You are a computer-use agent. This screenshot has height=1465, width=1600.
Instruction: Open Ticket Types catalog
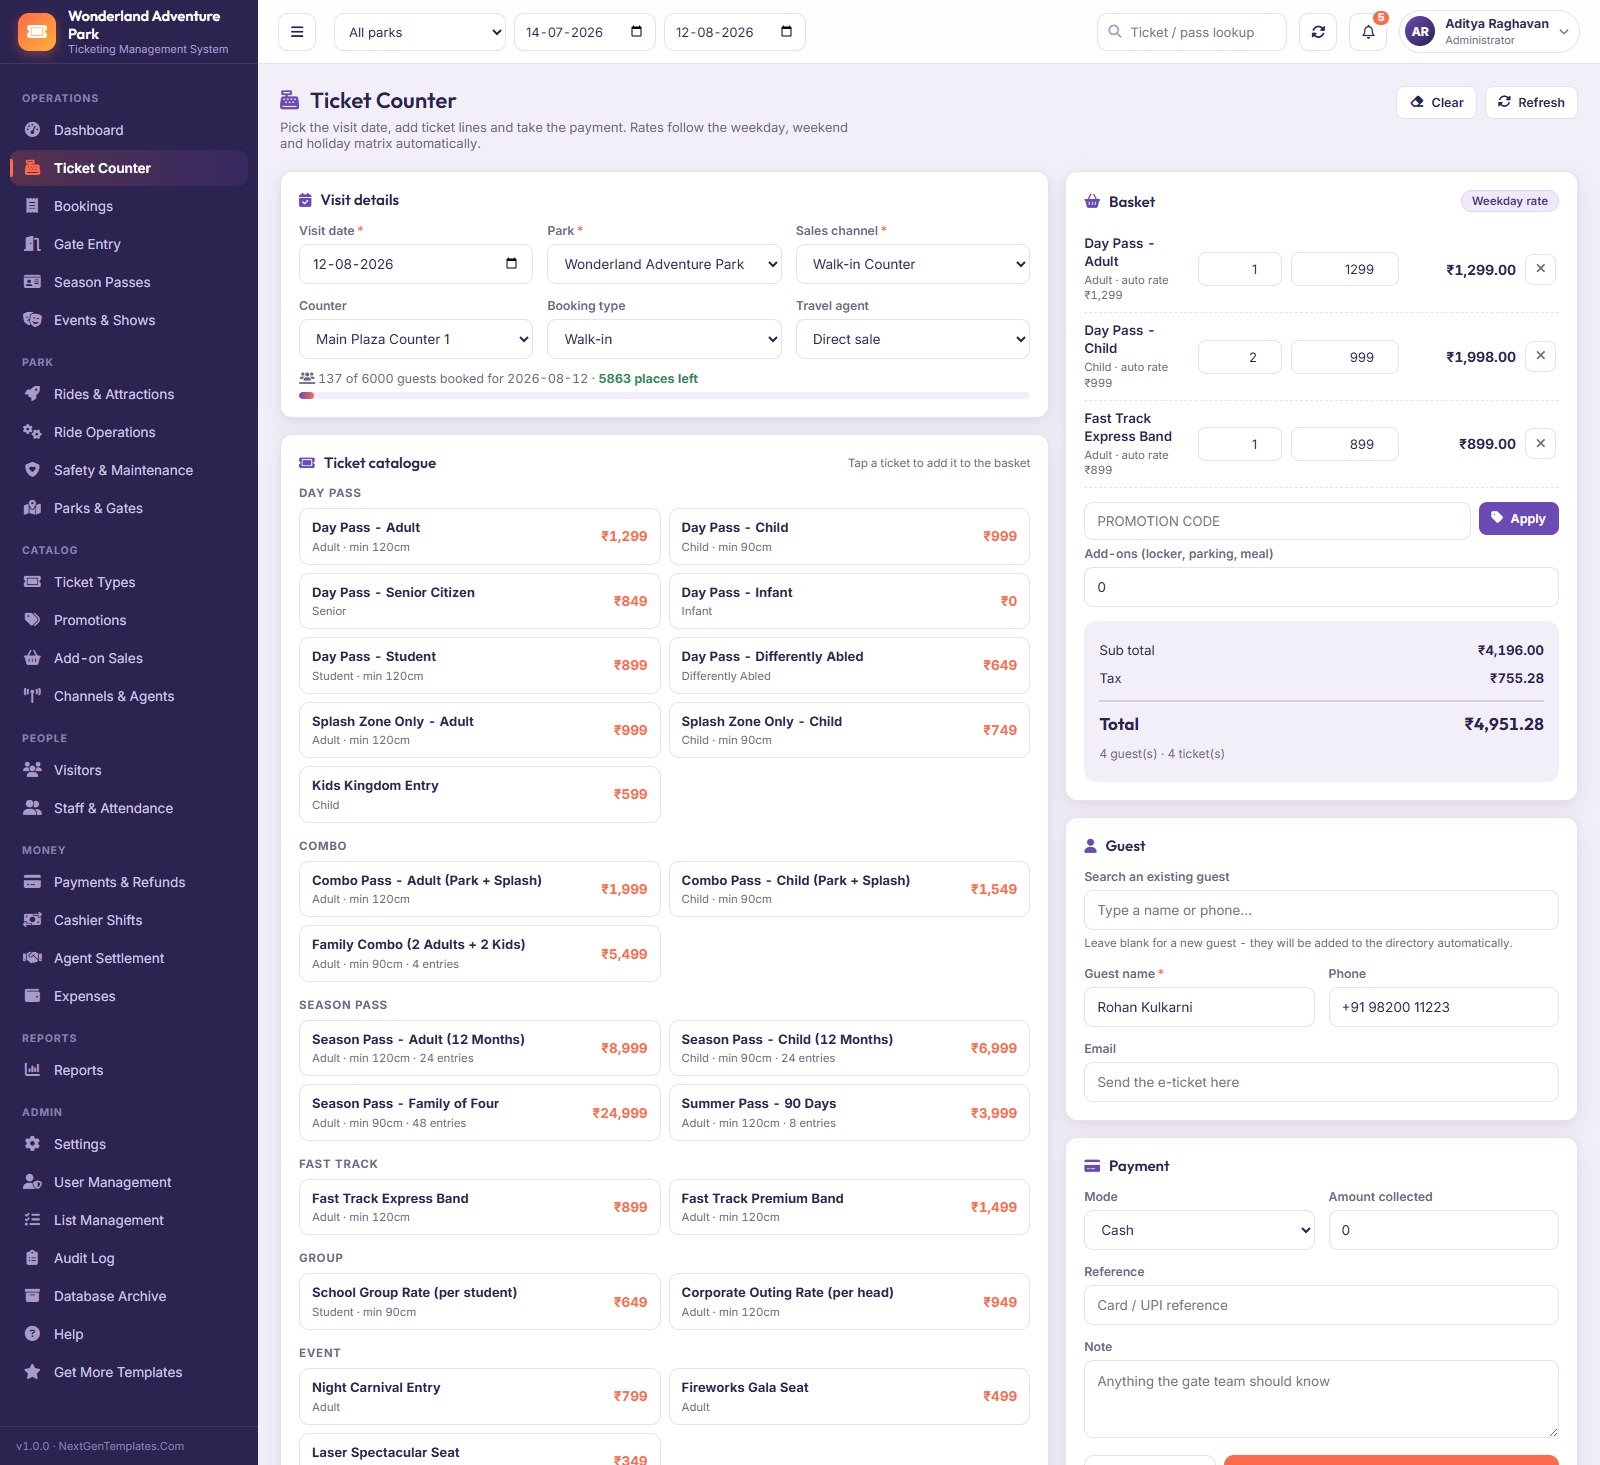tap(128, 582)
